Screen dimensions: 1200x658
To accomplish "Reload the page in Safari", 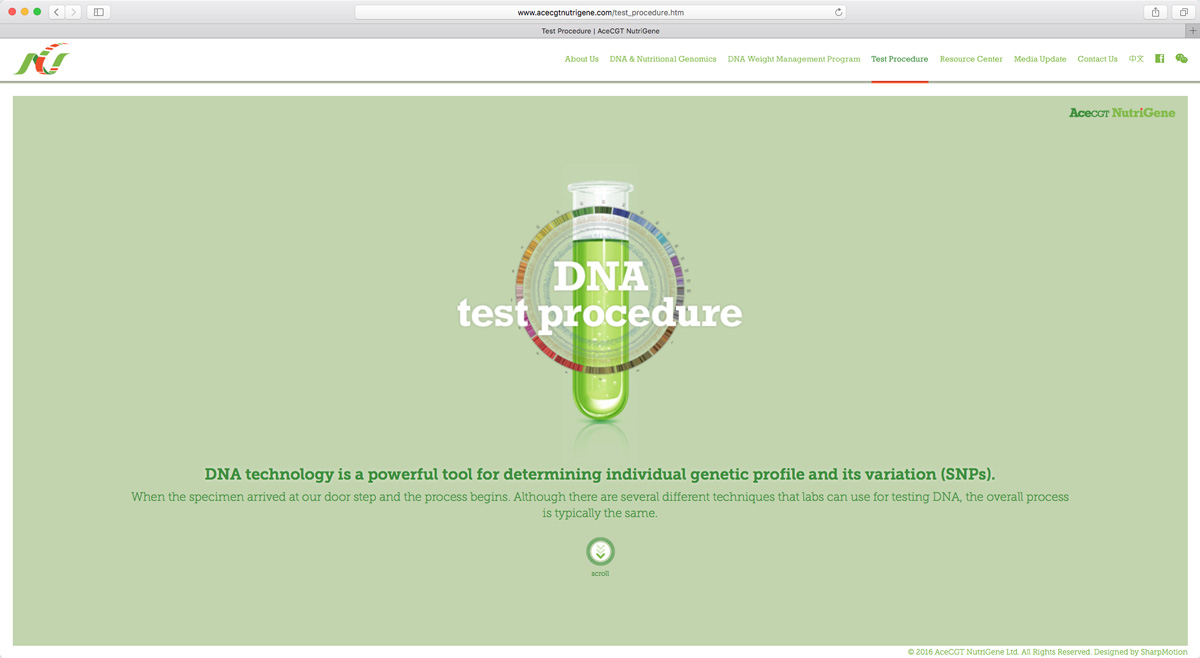I will coord(838,12).
